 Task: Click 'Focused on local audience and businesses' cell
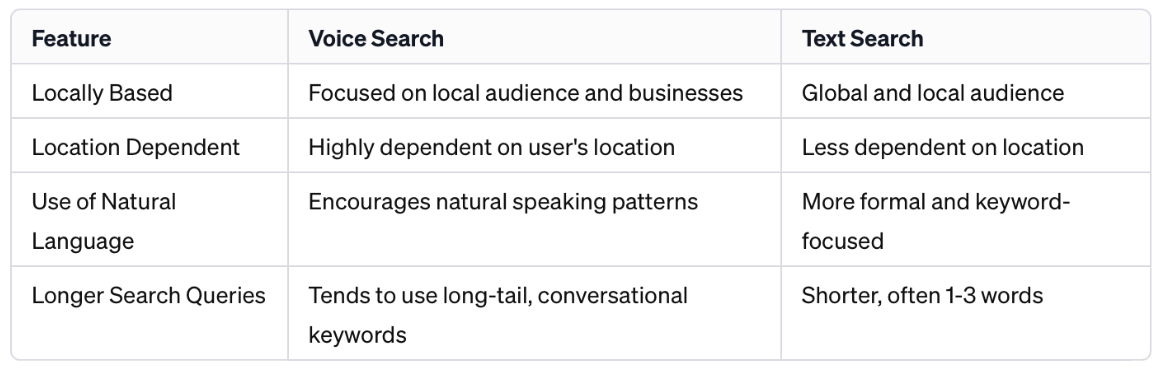[x=525, y=93]
